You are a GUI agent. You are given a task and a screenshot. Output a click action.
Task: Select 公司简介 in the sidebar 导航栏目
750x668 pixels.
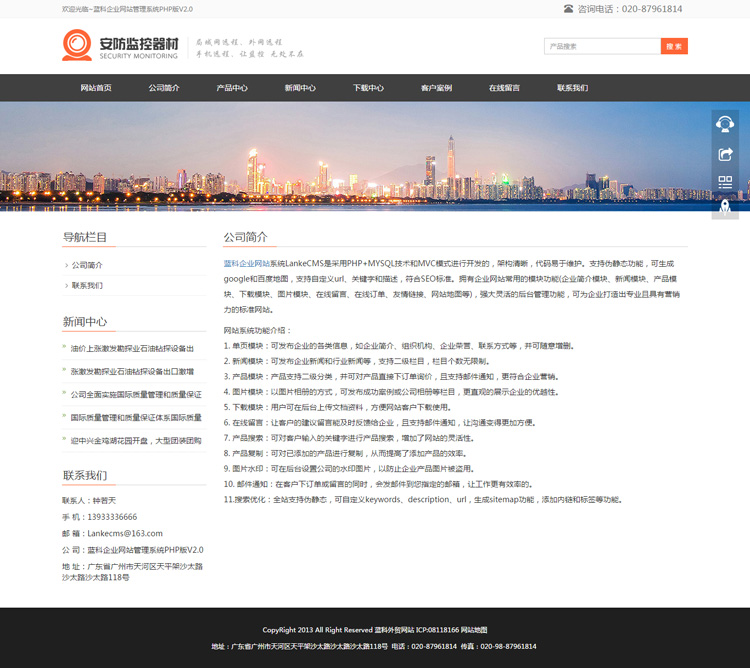tap(87, 265)
